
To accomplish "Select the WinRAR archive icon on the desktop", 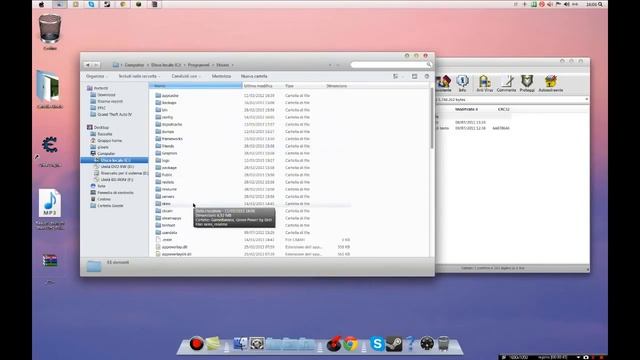I will pyautogui.click(x=50, y=260).
